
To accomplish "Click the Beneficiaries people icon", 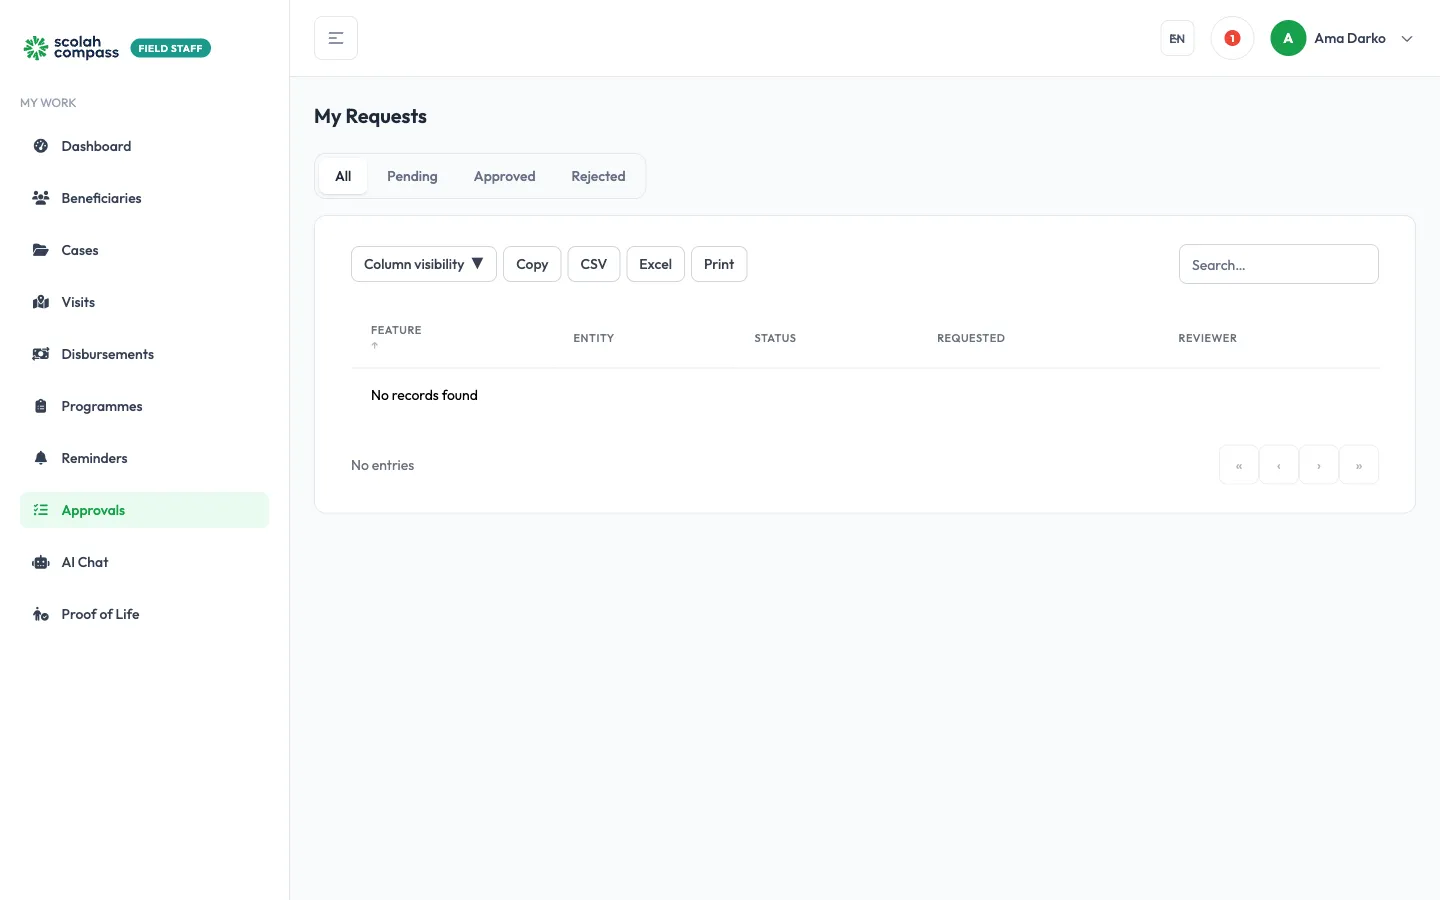I will (x=41, y=198).
